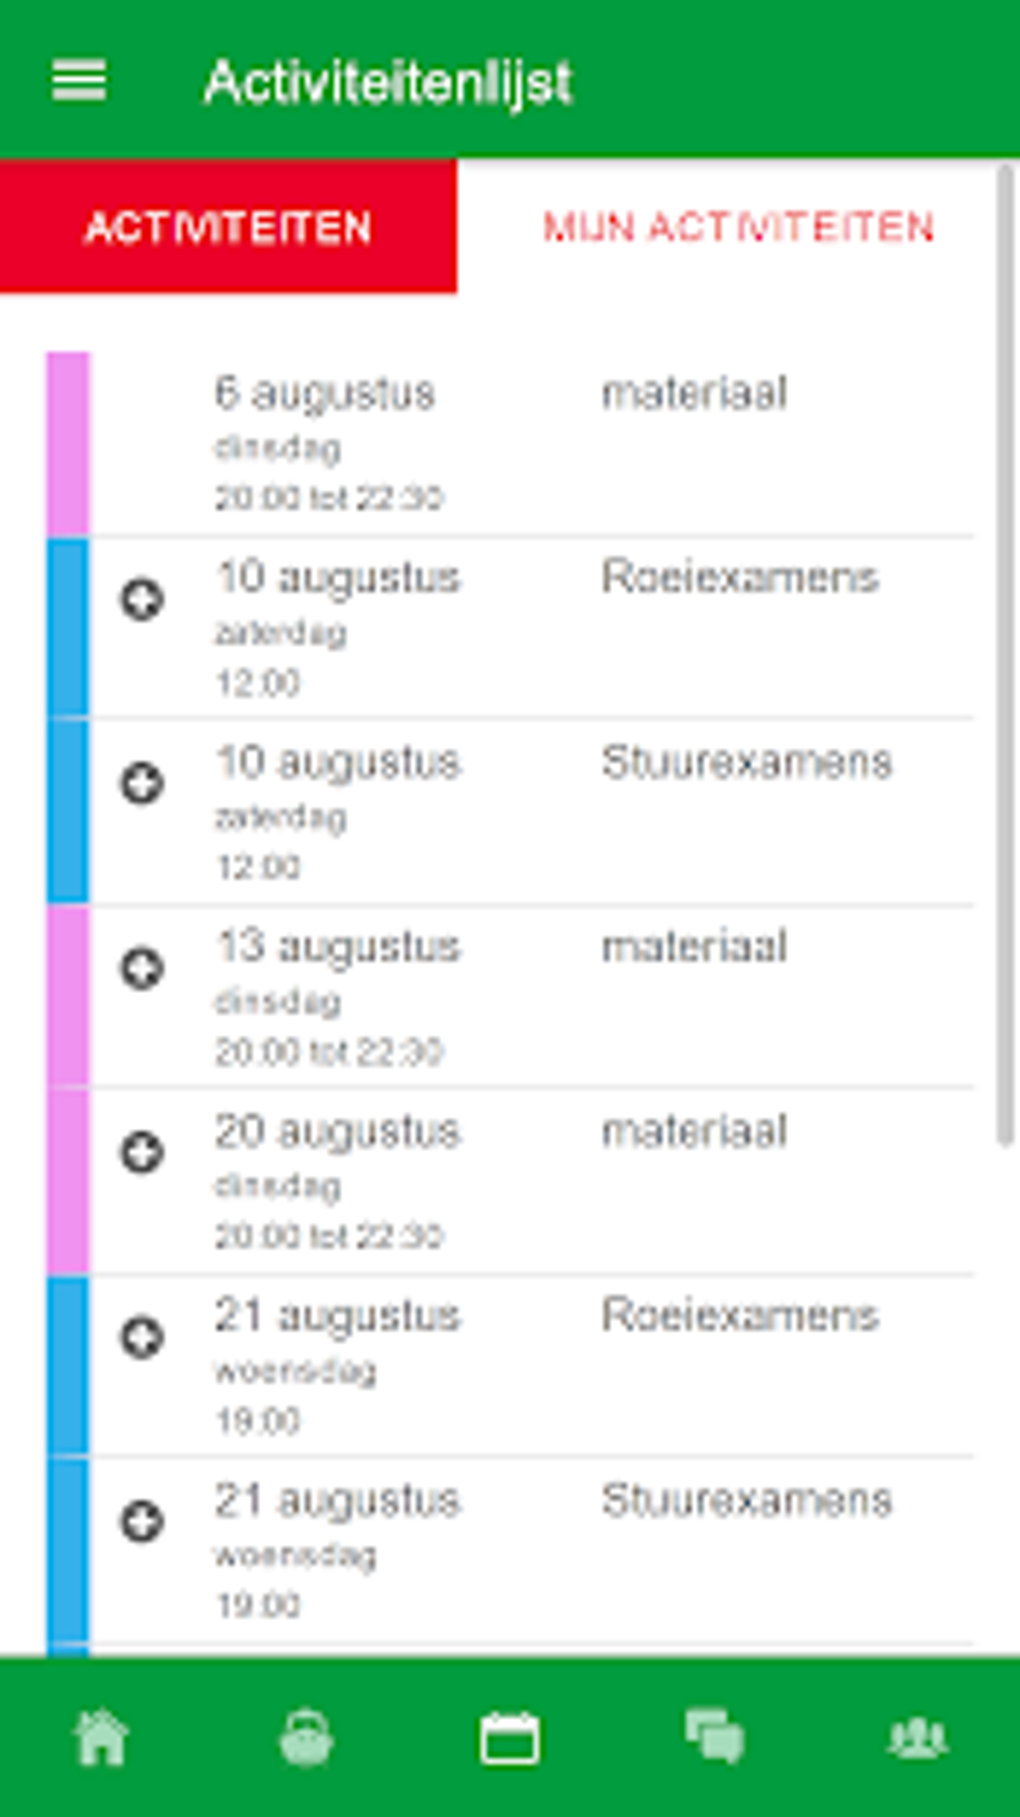Image resolution: width=1020 pixels, height=1817 pixels.
Task: Select Stuurexamens text on 21 augustus
Action: (x=746, y=1501)
